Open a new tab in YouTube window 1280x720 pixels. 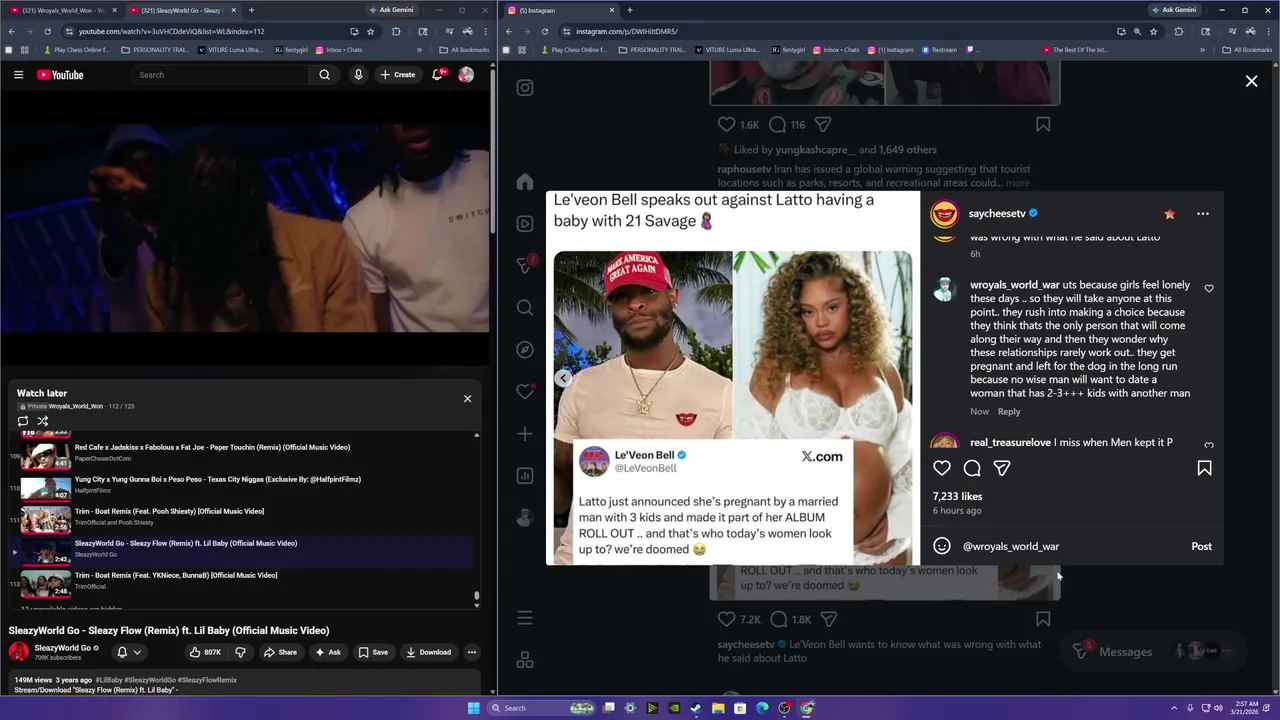pyautogui.click(x=251, y=10)
